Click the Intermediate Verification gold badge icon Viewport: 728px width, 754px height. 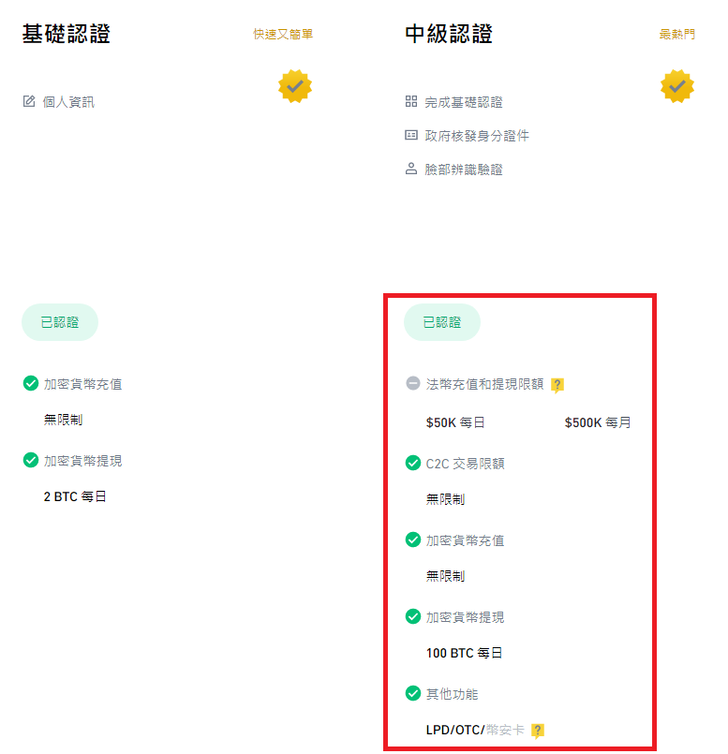(677, 87)
